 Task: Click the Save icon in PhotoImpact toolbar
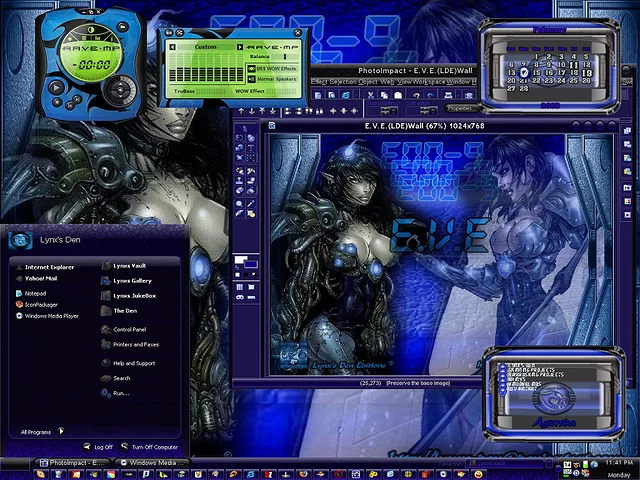[318, 95]
